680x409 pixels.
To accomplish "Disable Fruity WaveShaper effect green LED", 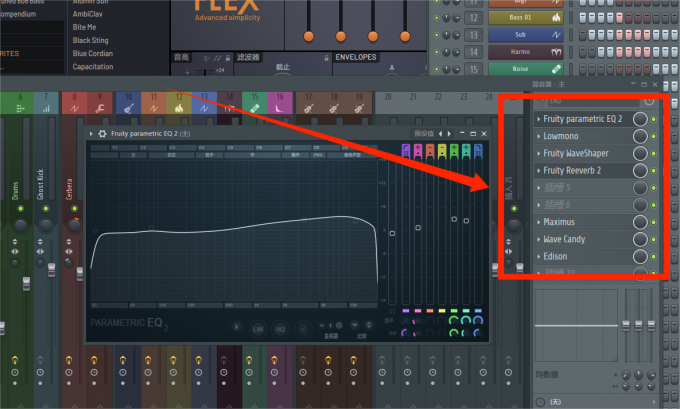I will coord(654,154).
